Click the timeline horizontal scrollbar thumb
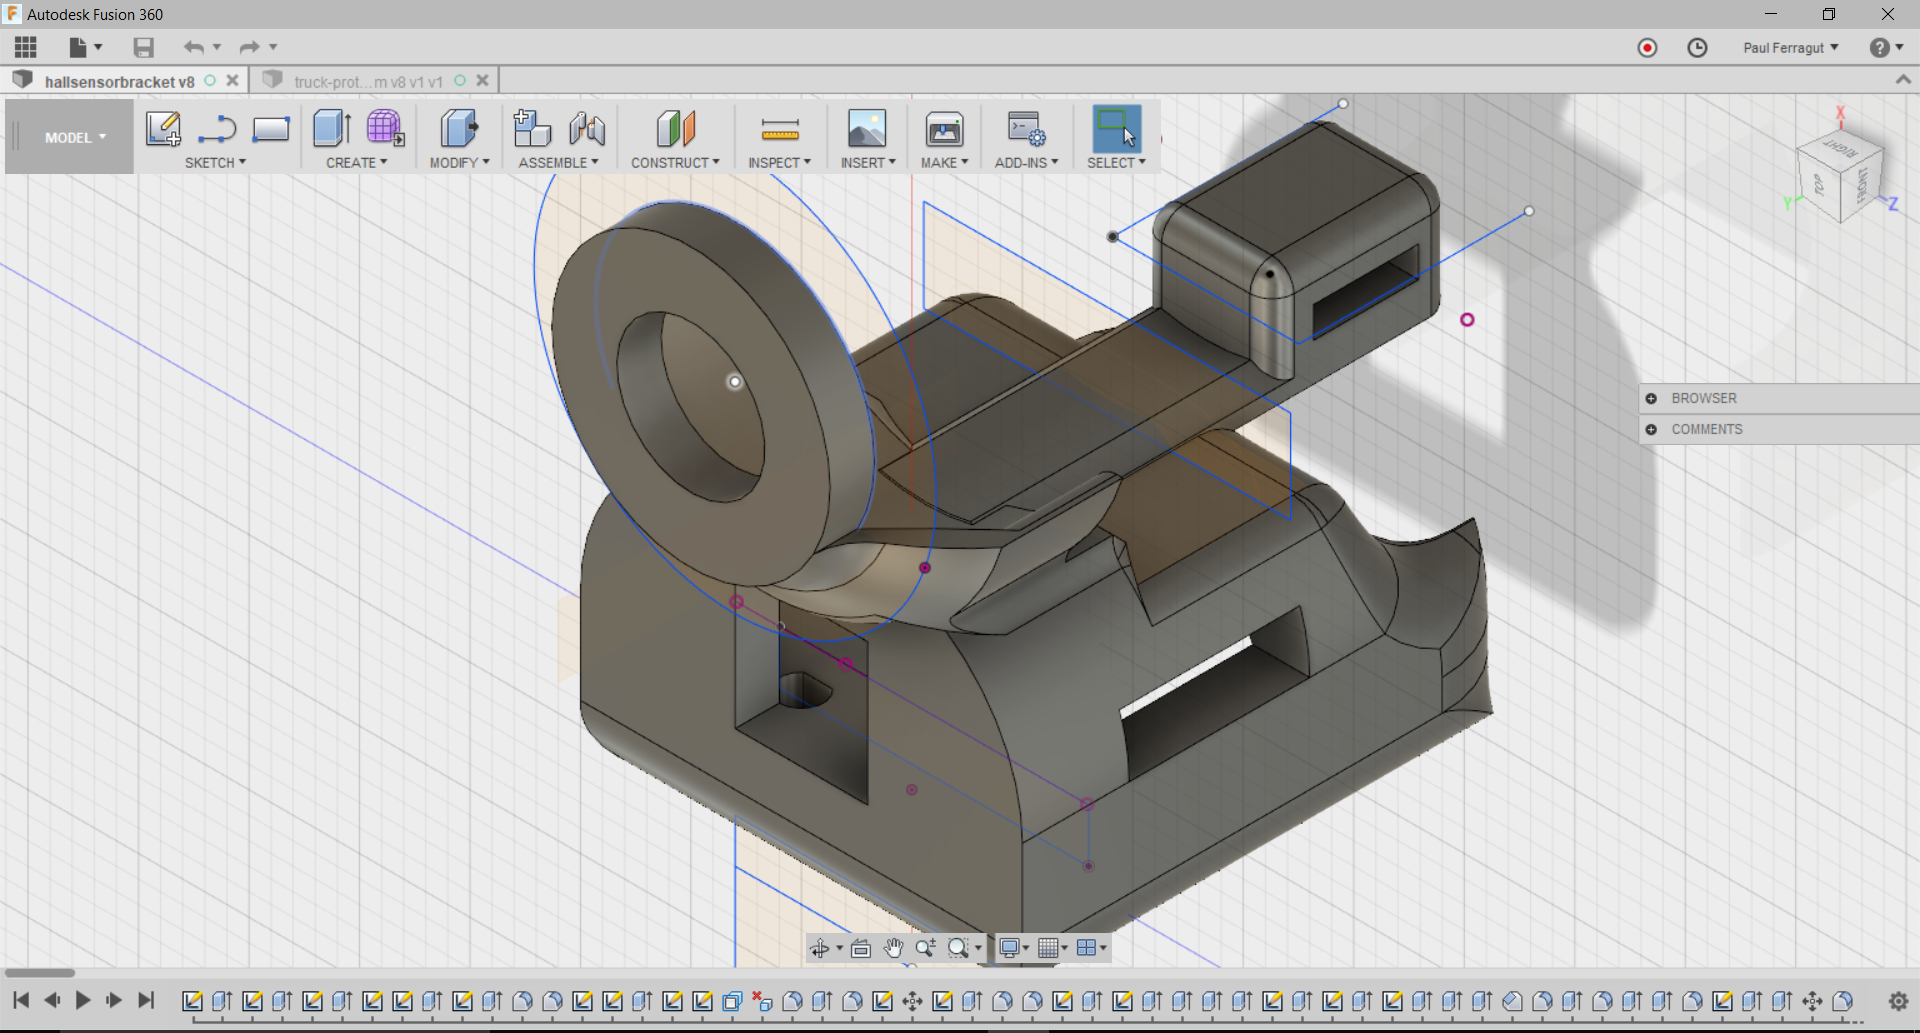Image resolution: width=1920 pixels, height=1033 pixels. click(40, 972)
